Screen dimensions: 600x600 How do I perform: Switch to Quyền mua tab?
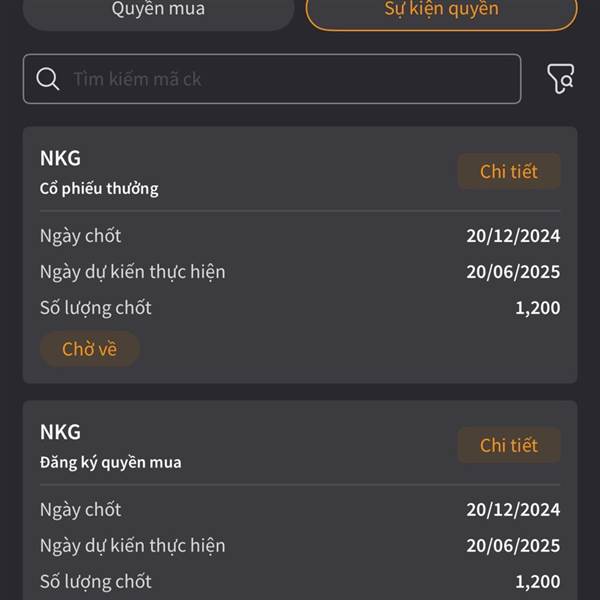click(x=158, y=9)
